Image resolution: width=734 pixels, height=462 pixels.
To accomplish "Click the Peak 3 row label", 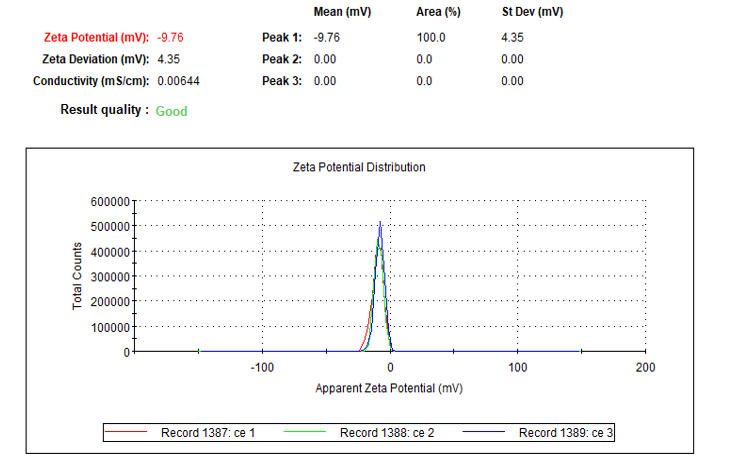I will [x=281, y=81].
